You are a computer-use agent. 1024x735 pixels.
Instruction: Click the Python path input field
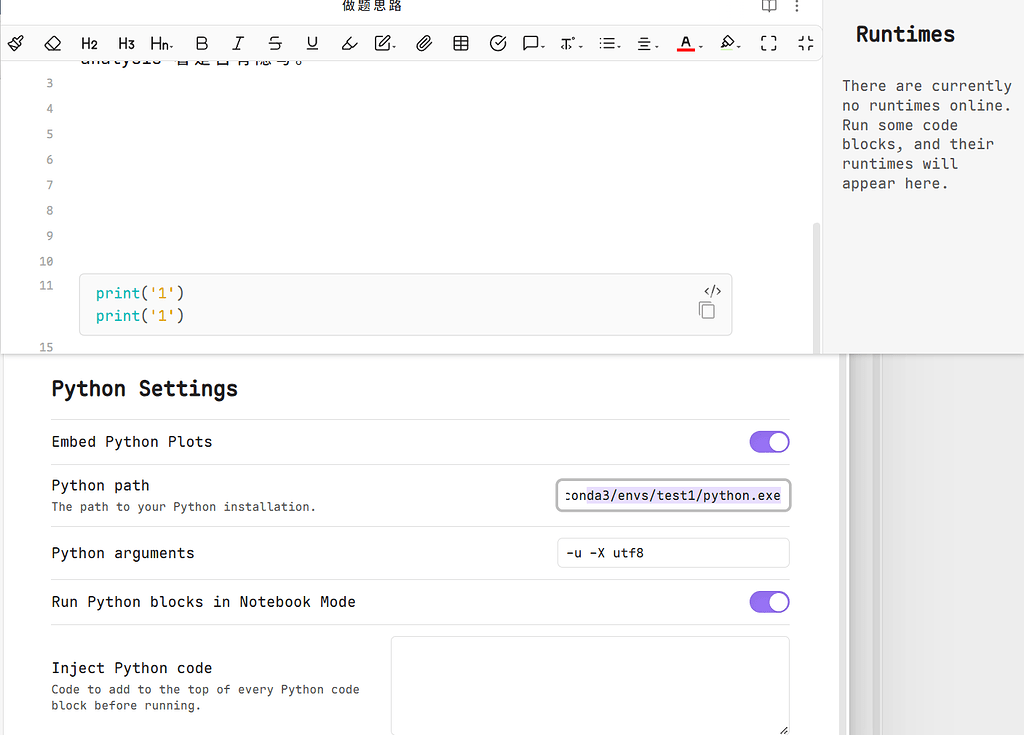click(x=673, y=496)
